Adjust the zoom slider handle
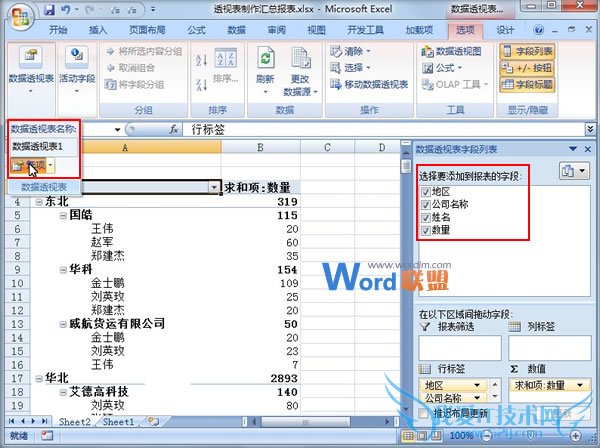The height and width of the screenshot is (448, 600). point(531,435)
